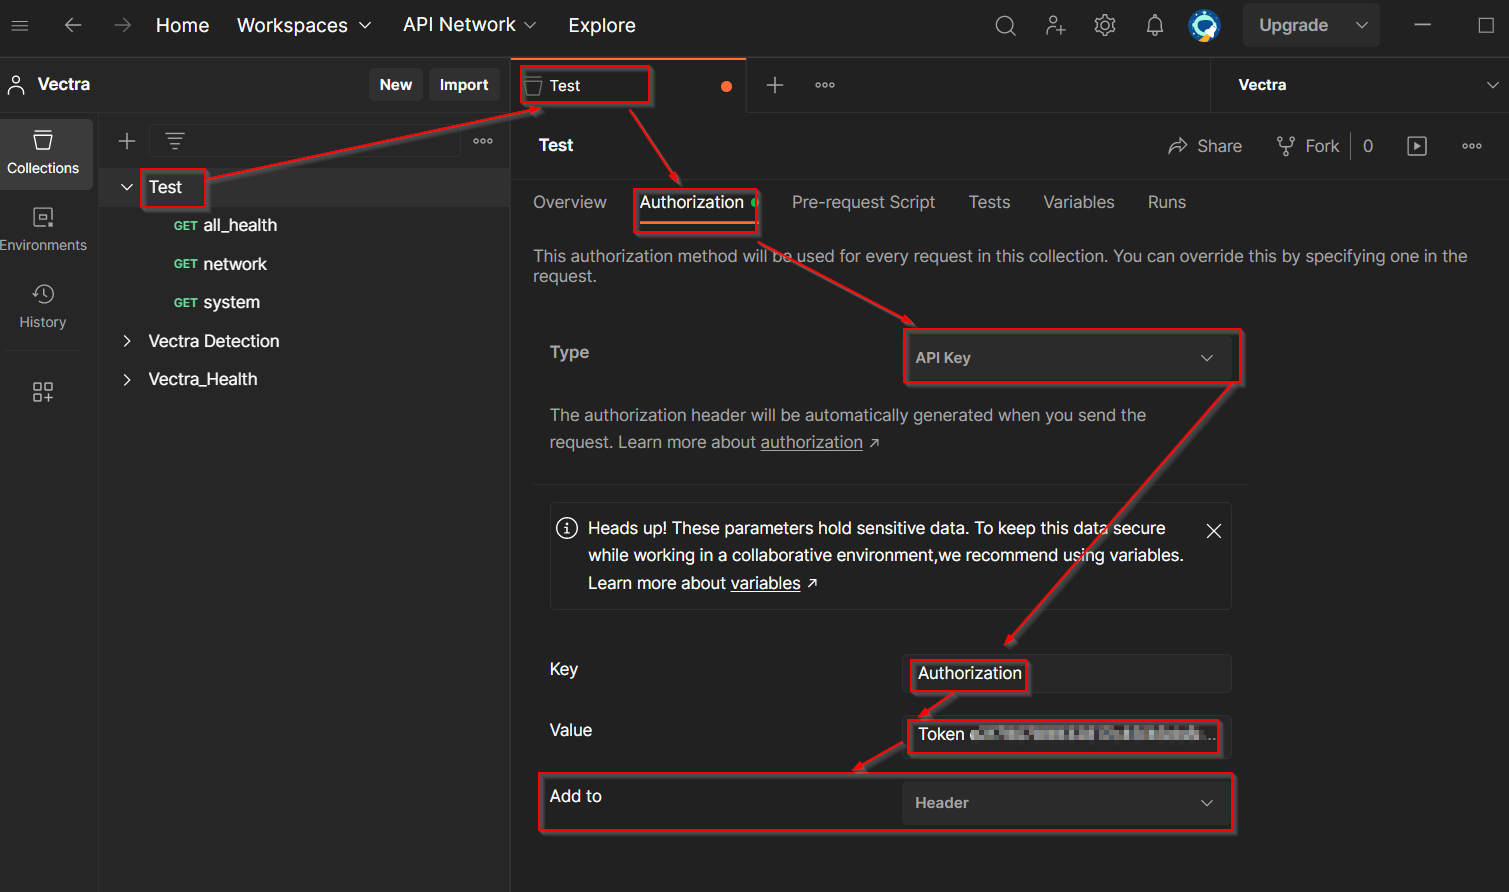Switch to the Variables tab

coord(1078,202)
